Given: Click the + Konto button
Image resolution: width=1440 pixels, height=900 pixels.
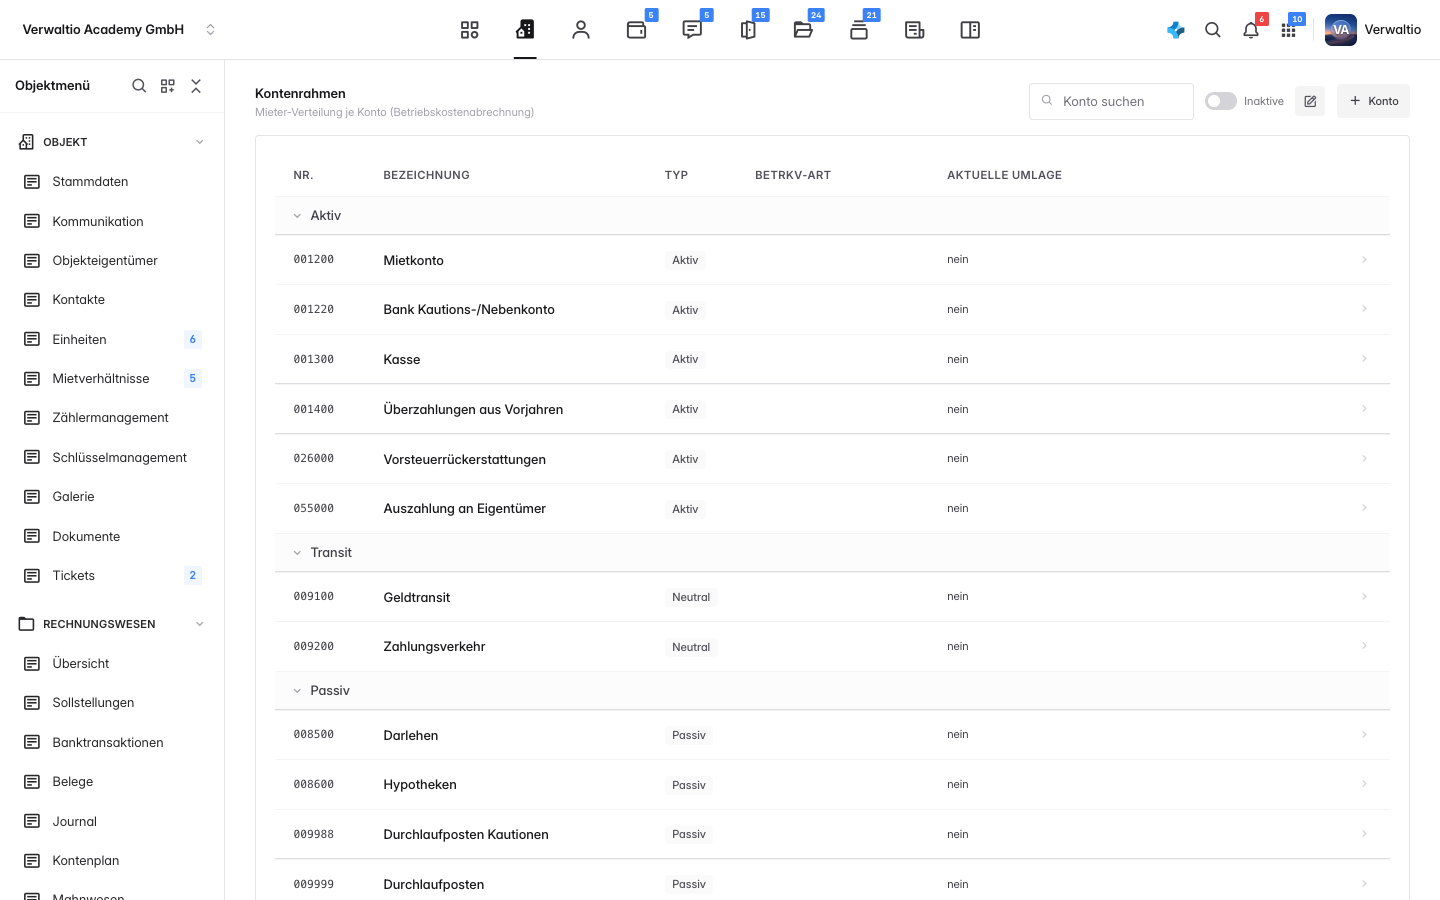Looking at the screenshot, I should (x=1373, y=101).
